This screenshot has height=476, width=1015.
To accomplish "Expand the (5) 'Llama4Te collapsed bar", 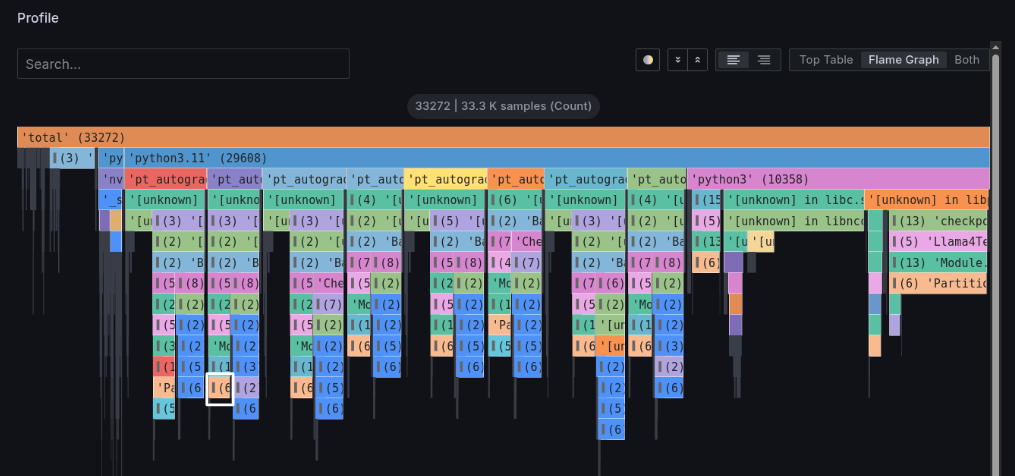I will tap(938, 241).
